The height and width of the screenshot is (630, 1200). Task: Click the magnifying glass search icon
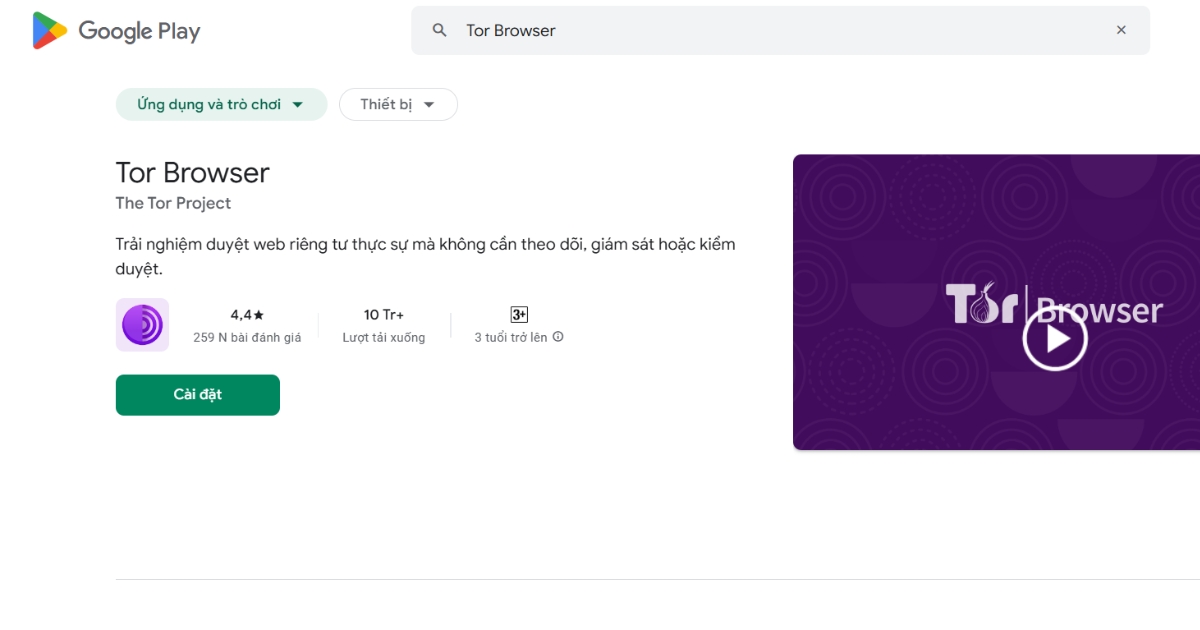point(439,30)
